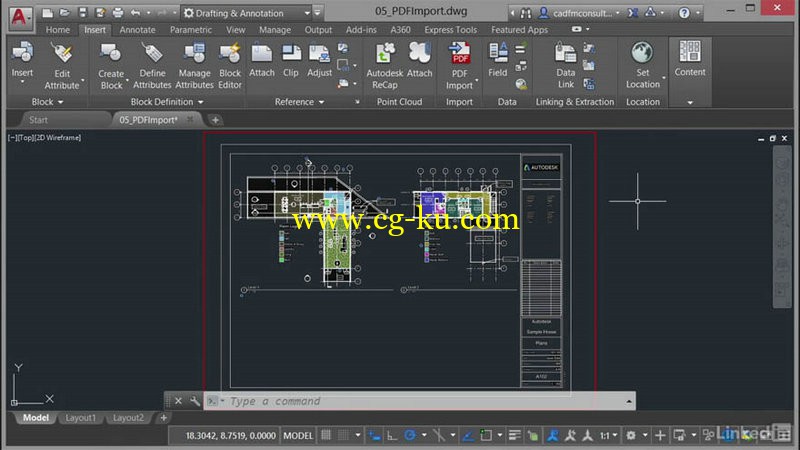800x450 pixels.
Task: Click the New file icon
Action: pyautogui.click(x=47, y=13)
